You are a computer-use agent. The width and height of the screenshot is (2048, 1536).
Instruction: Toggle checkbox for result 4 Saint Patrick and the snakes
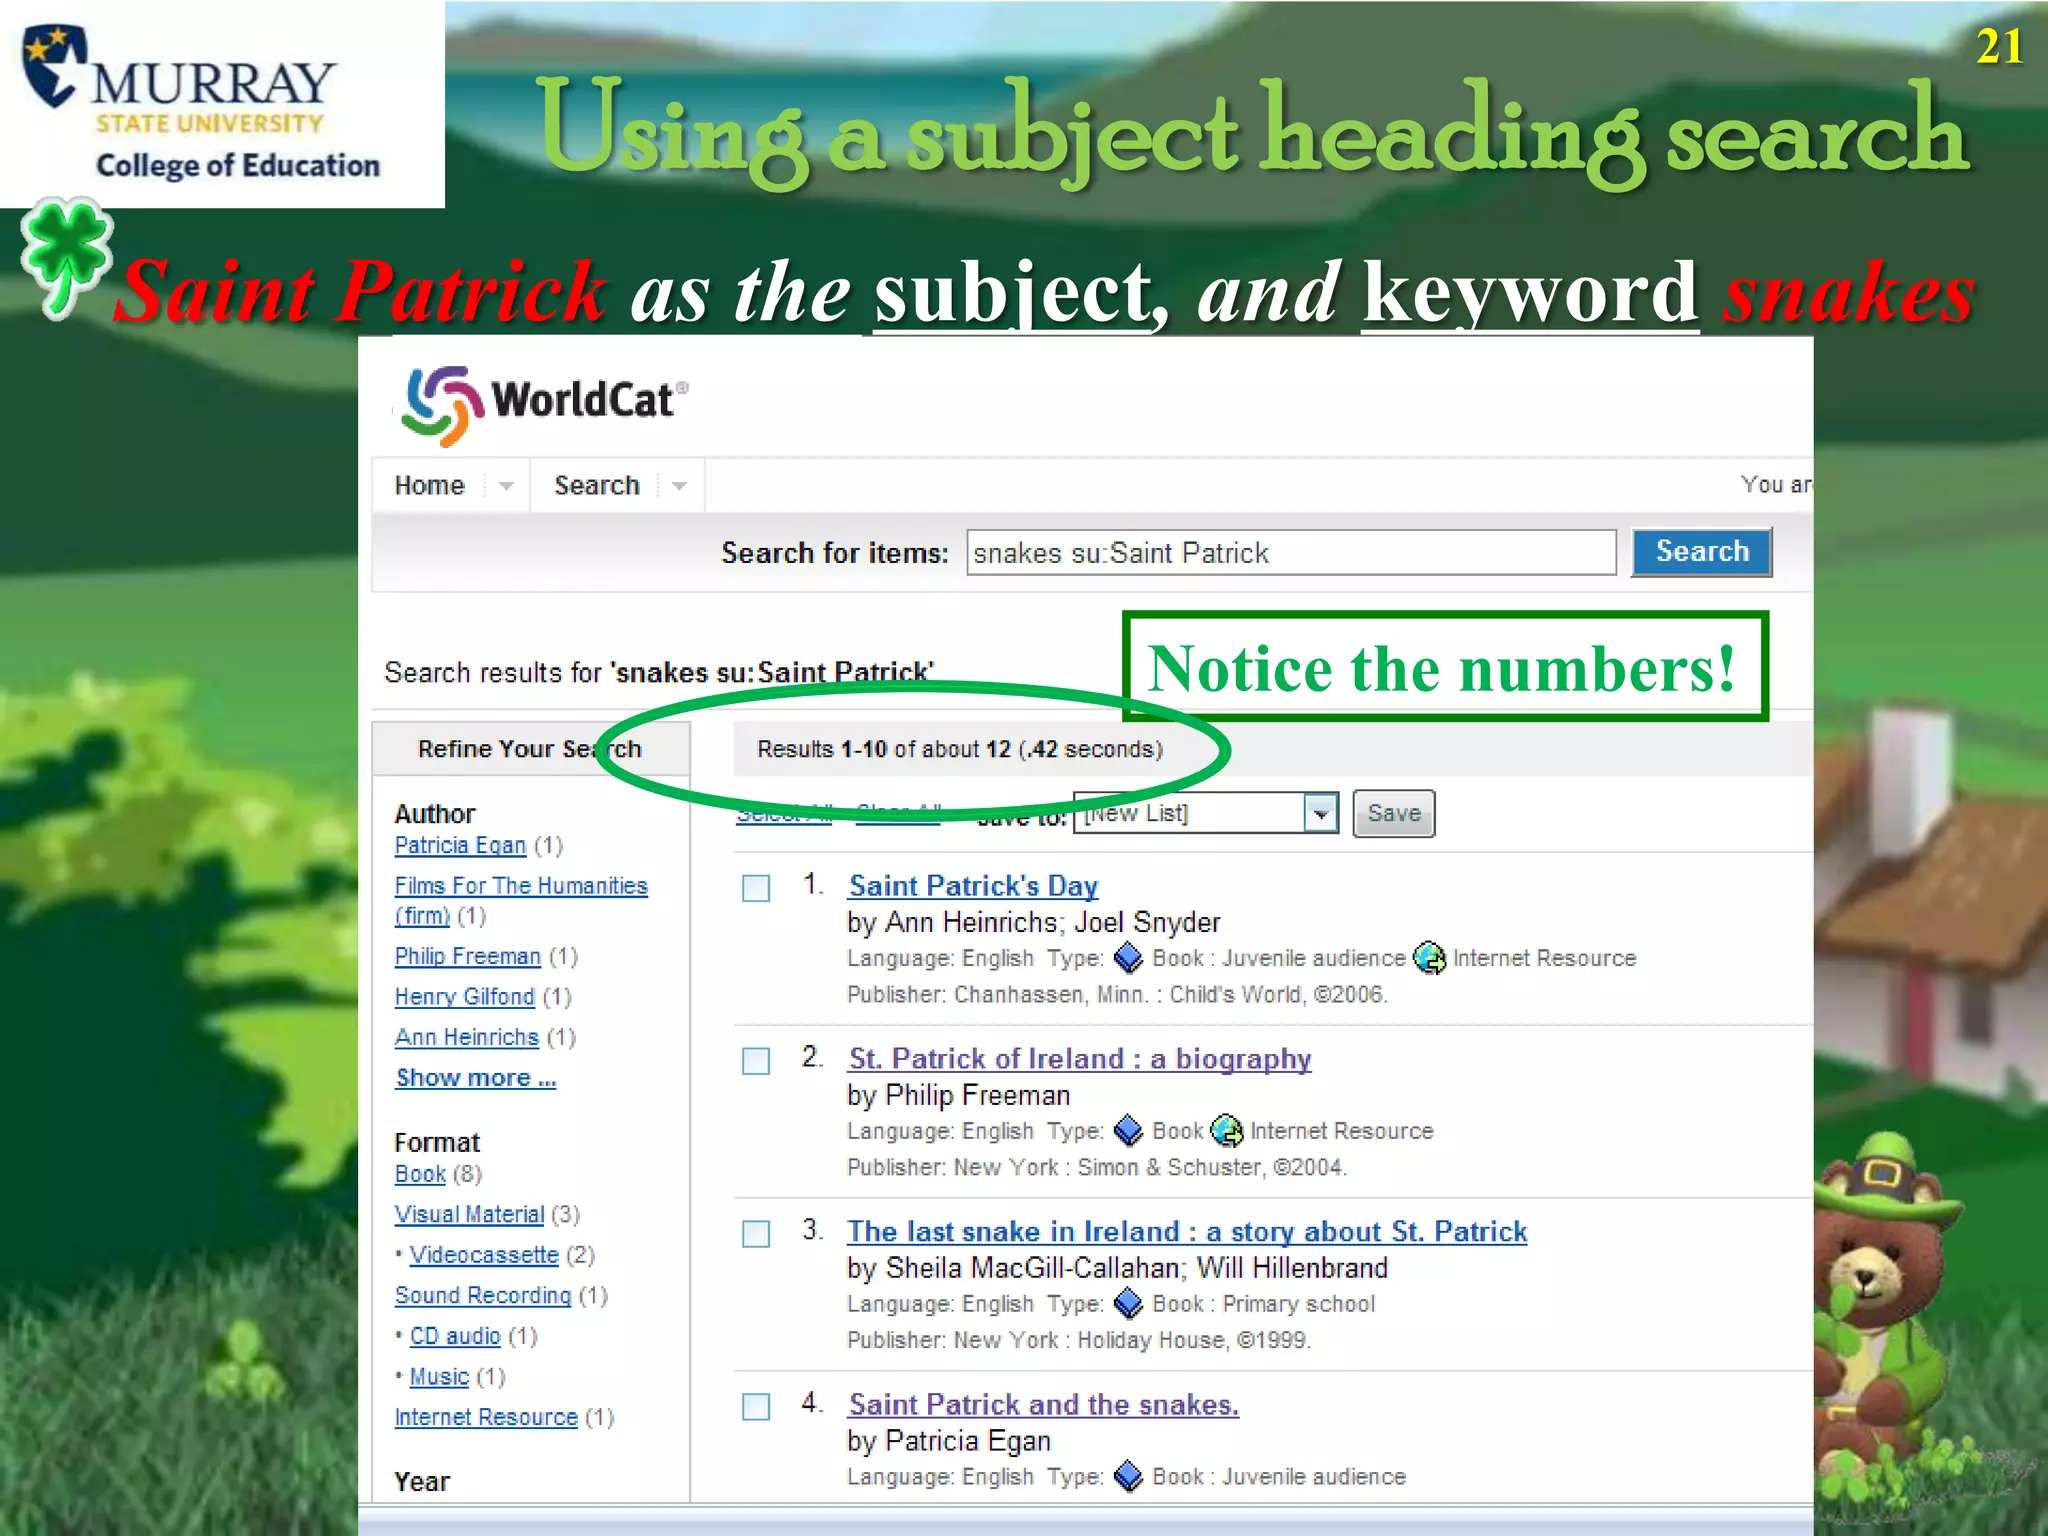(x=756, y=1407)
